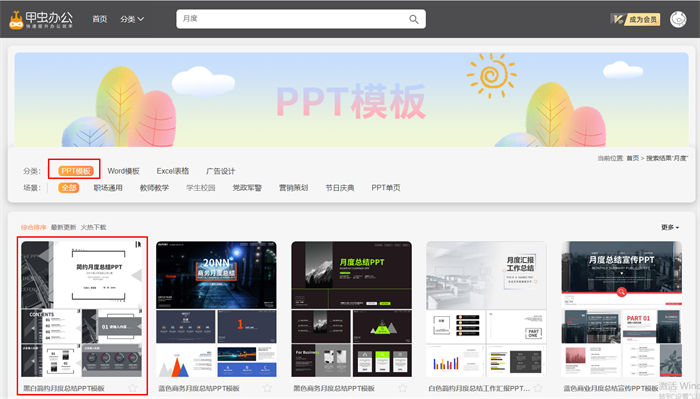Filter by 学生校园 scene

pos(201,187)
